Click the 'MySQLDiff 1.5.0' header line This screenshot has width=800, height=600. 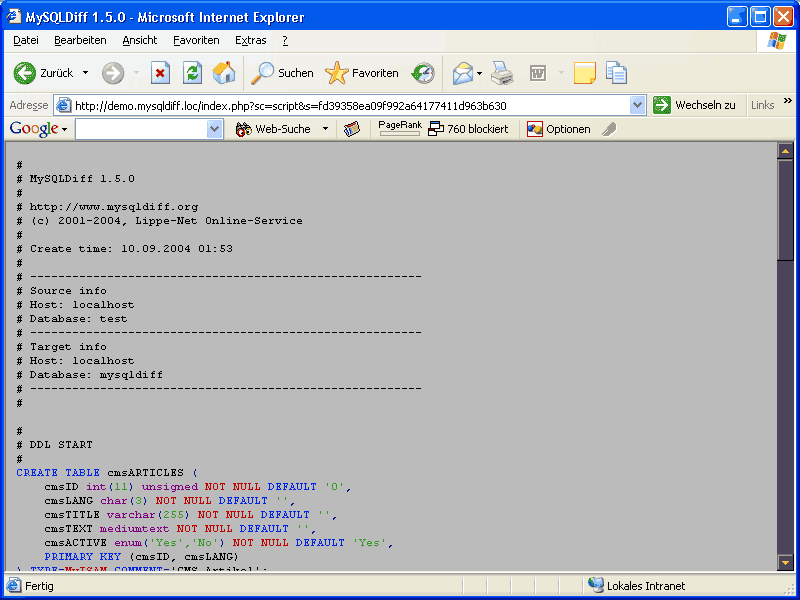76,179
